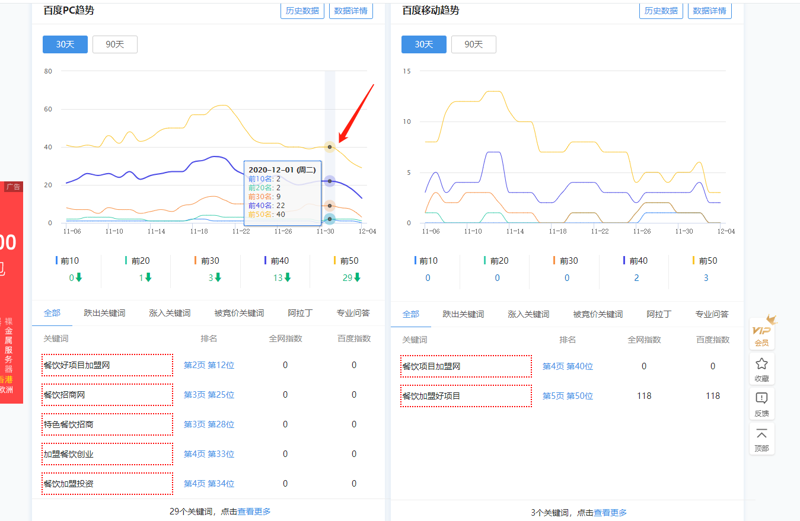Viewport: 800px width, 521px height.
Task: Click 历史数据 button in 百度PC趋势
Action: [x=301, y=11]
